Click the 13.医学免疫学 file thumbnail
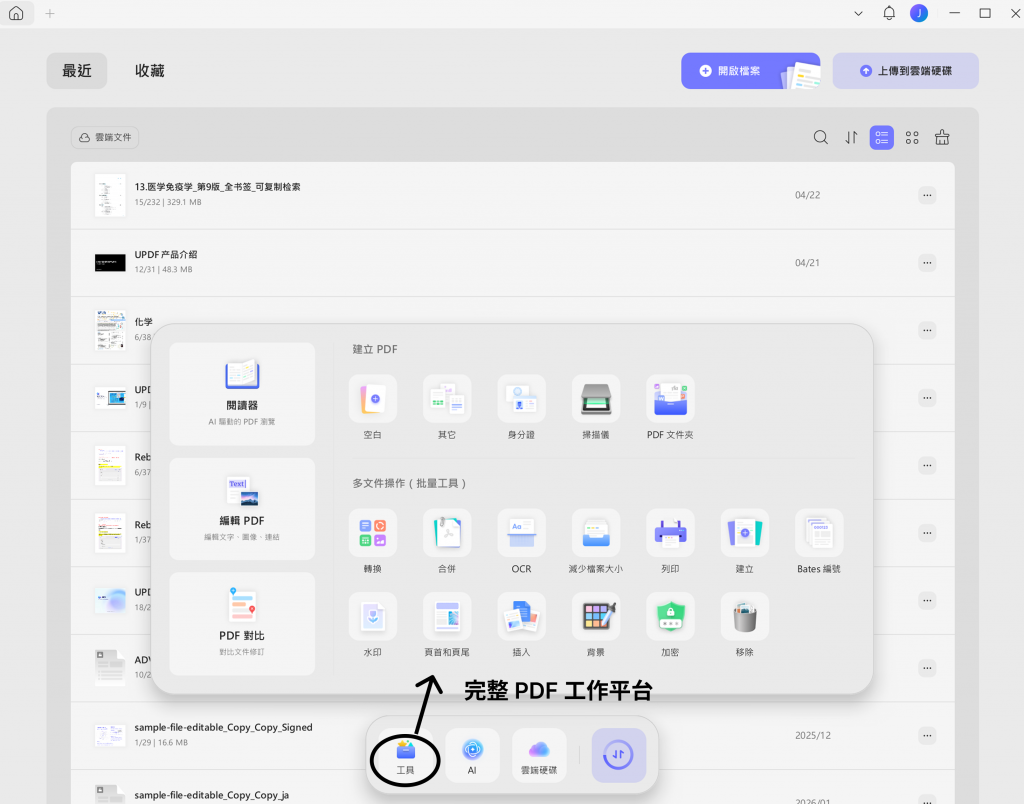Image resolution: width=1024 pixels, height=804 pixels. click(110, 195)
